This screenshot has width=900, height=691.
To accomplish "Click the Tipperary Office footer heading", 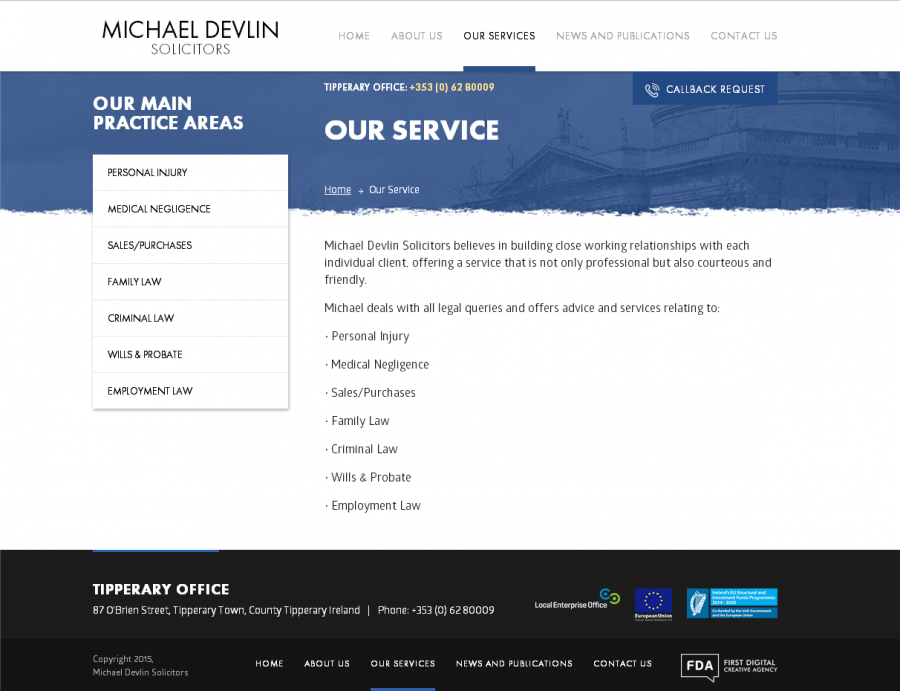I will (161, 589).
